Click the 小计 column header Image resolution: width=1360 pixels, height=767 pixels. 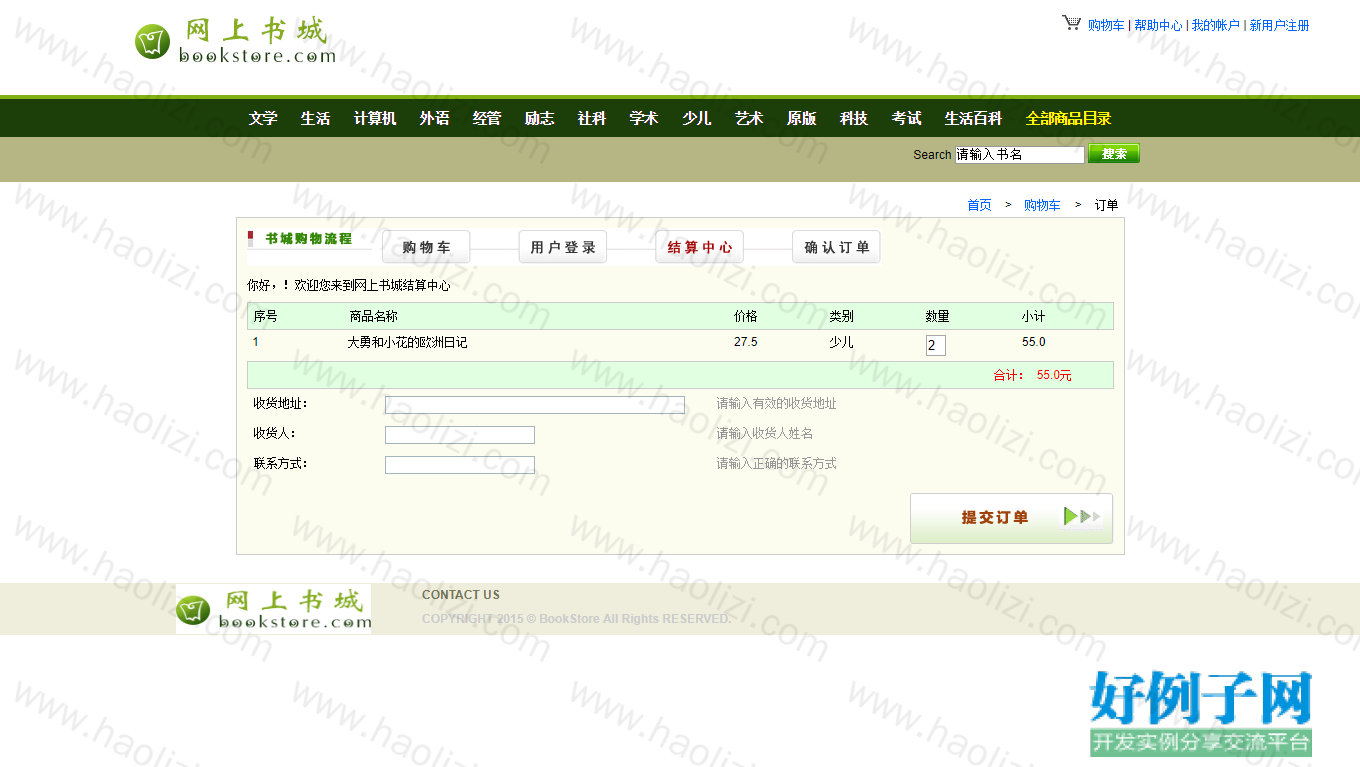1034,316
